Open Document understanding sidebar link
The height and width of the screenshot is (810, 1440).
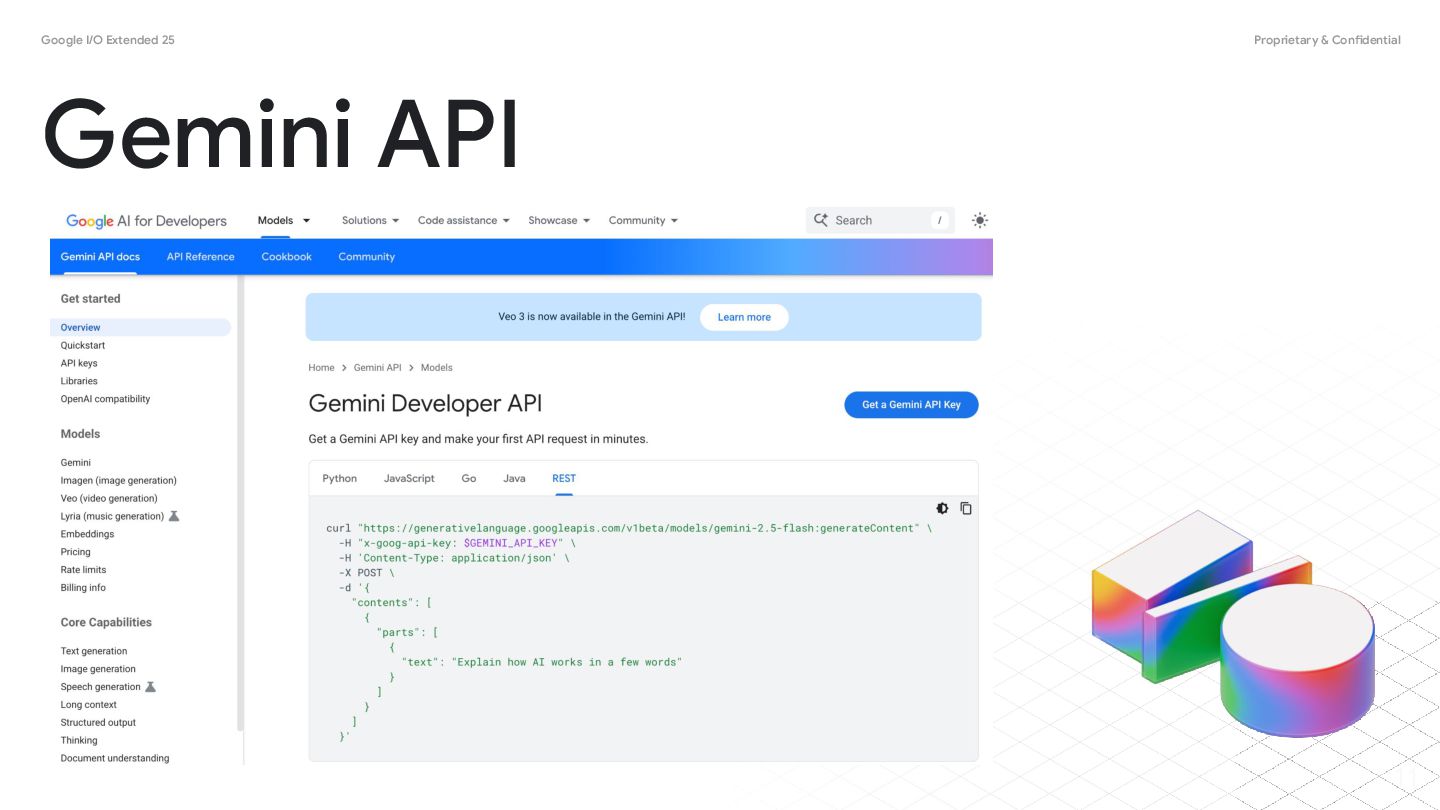coord(115,758)
